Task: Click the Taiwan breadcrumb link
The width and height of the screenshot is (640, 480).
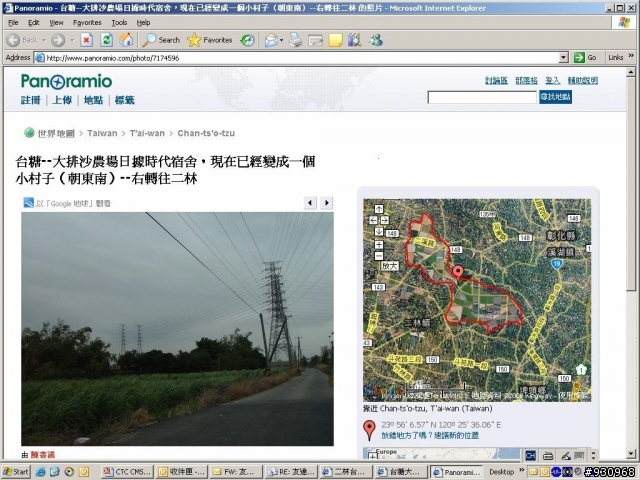Action: (102, 133)
